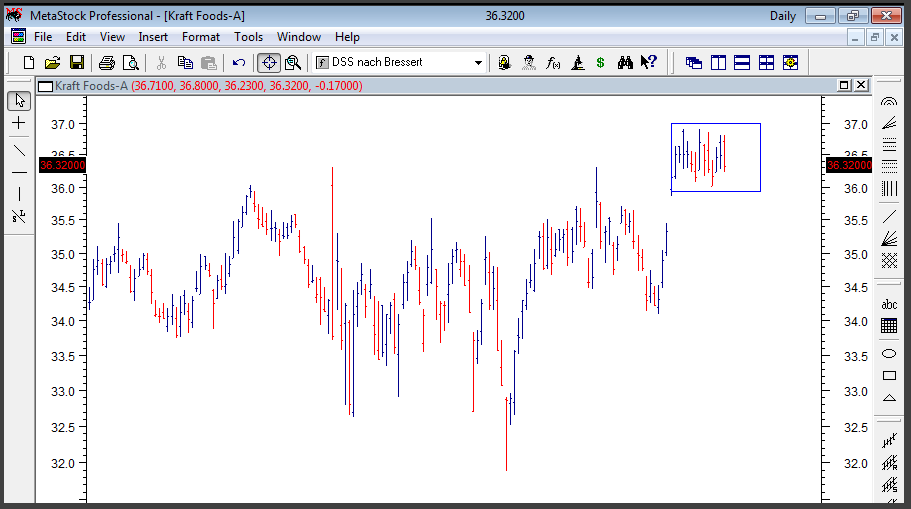Click the Kraft Foods-A price header text
Viewport: 911px width, 509px height.
(209, 86)
